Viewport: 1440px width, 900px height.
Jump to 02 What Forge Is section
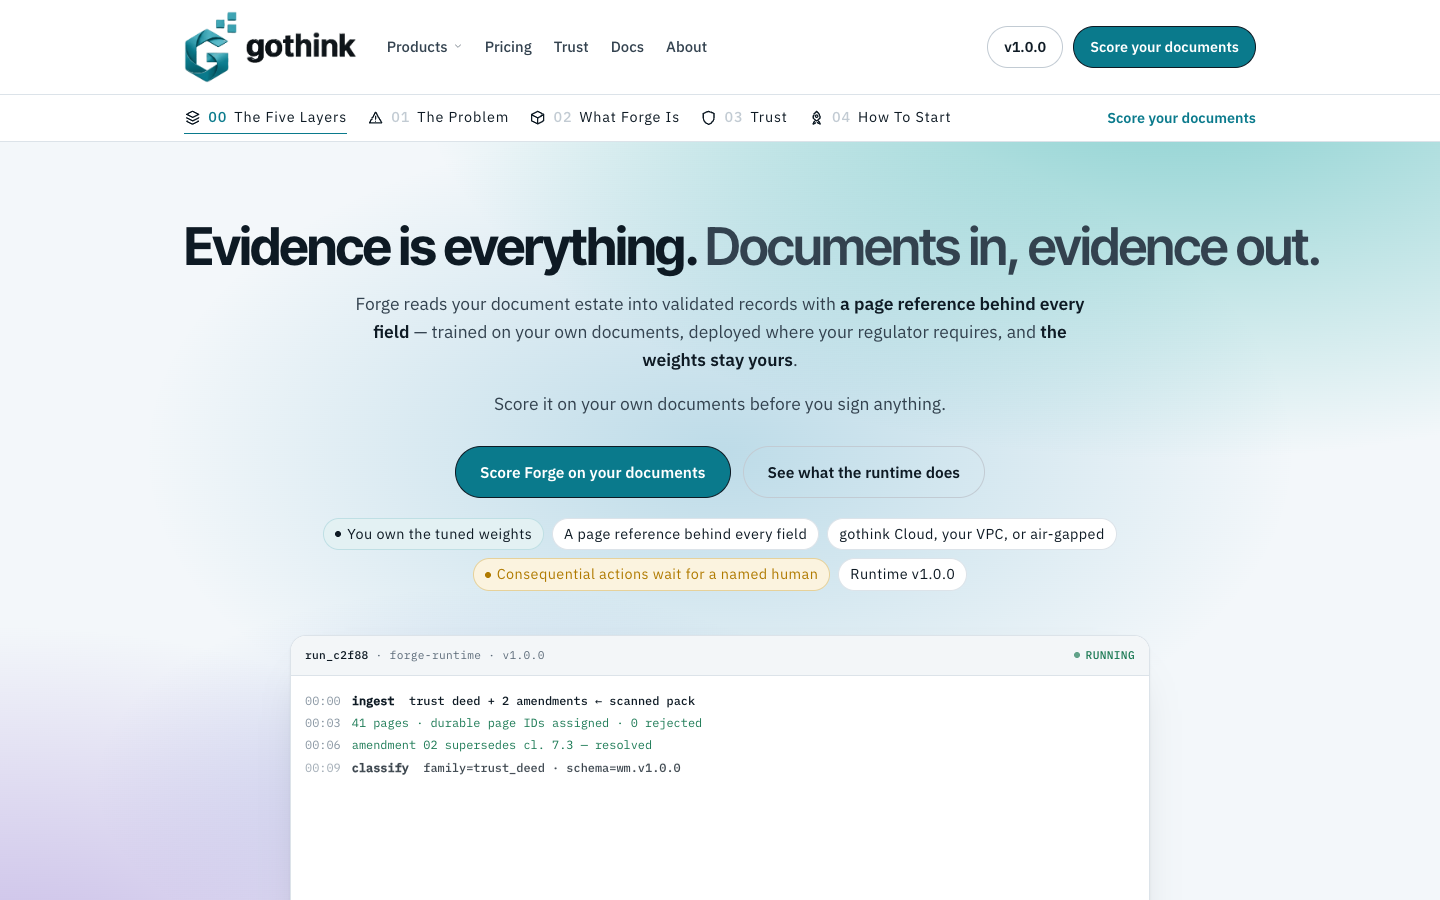coord(605,118)
